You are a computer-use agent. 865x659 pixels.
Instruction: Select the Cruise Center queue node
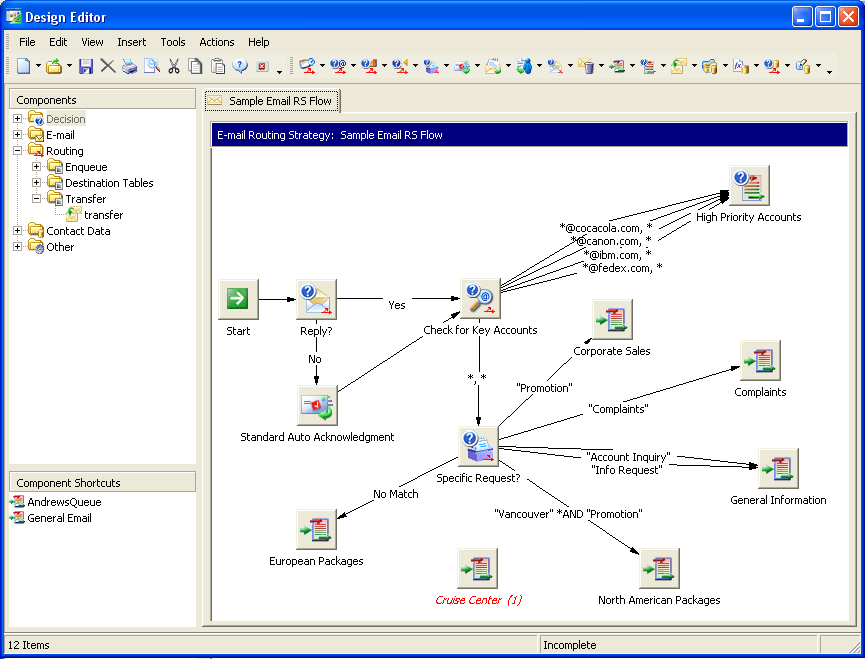click(478, 568)
